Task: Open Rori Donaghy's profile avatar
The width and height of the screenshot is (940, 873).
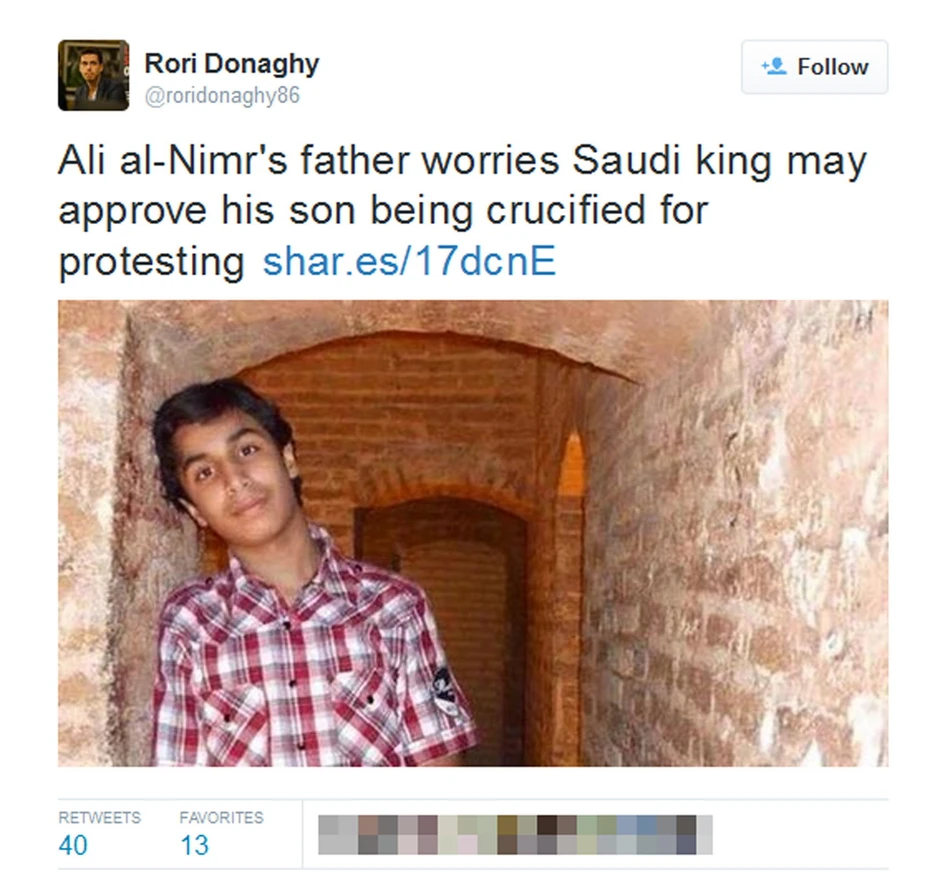Action: (x=93, y=75)
